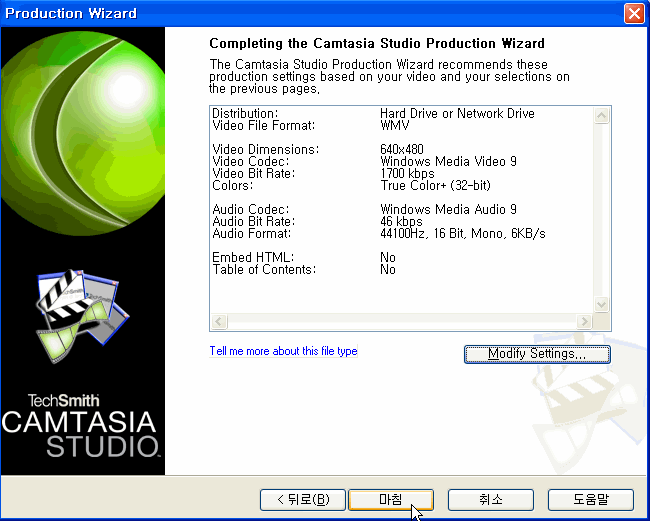The image size is (650, 521).
Task: Click the settings list scroll up arrow
Action: 601,115
